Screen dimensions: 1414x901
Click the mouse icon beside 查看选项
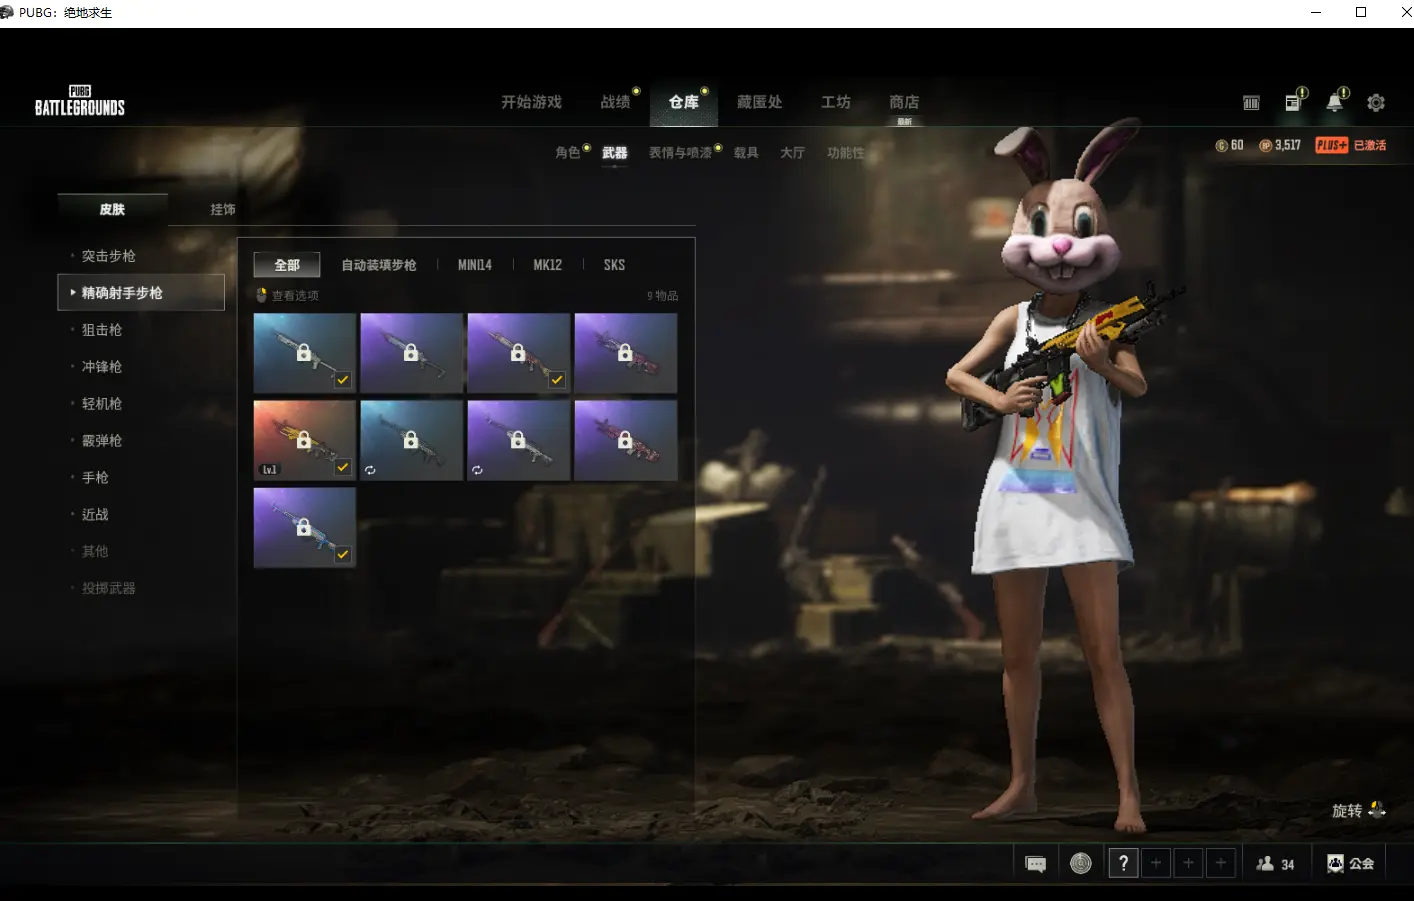click(x=262, y=295)
